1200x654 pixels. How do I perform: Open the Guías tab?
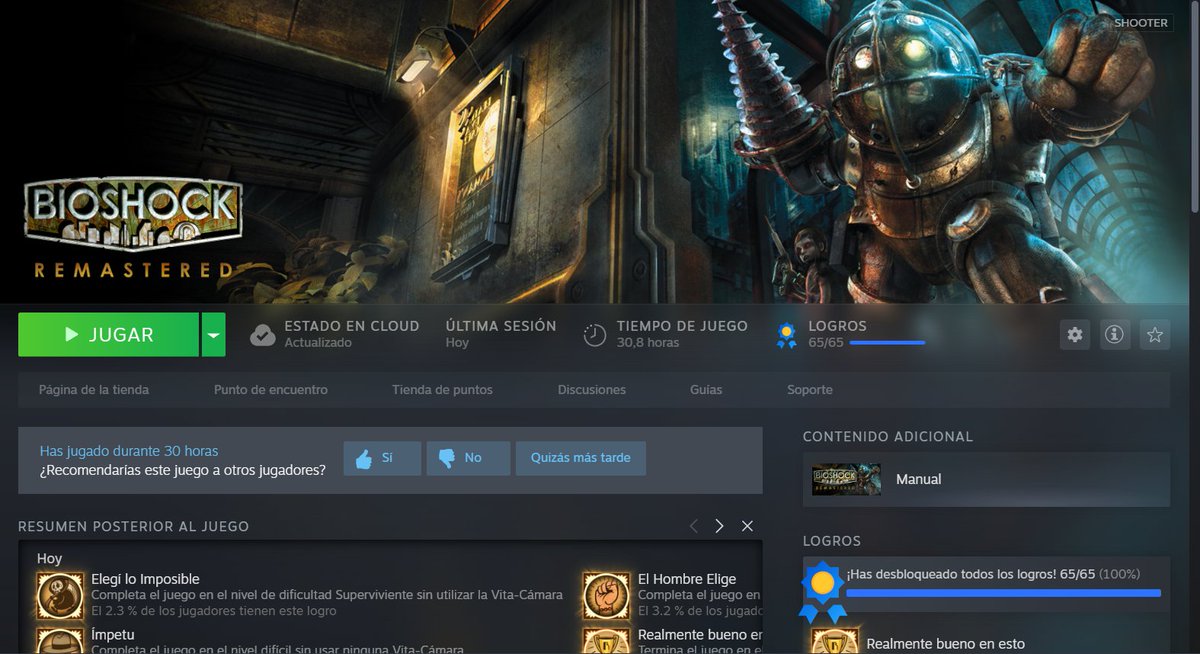pyautogui.click(x=706, y=390)
